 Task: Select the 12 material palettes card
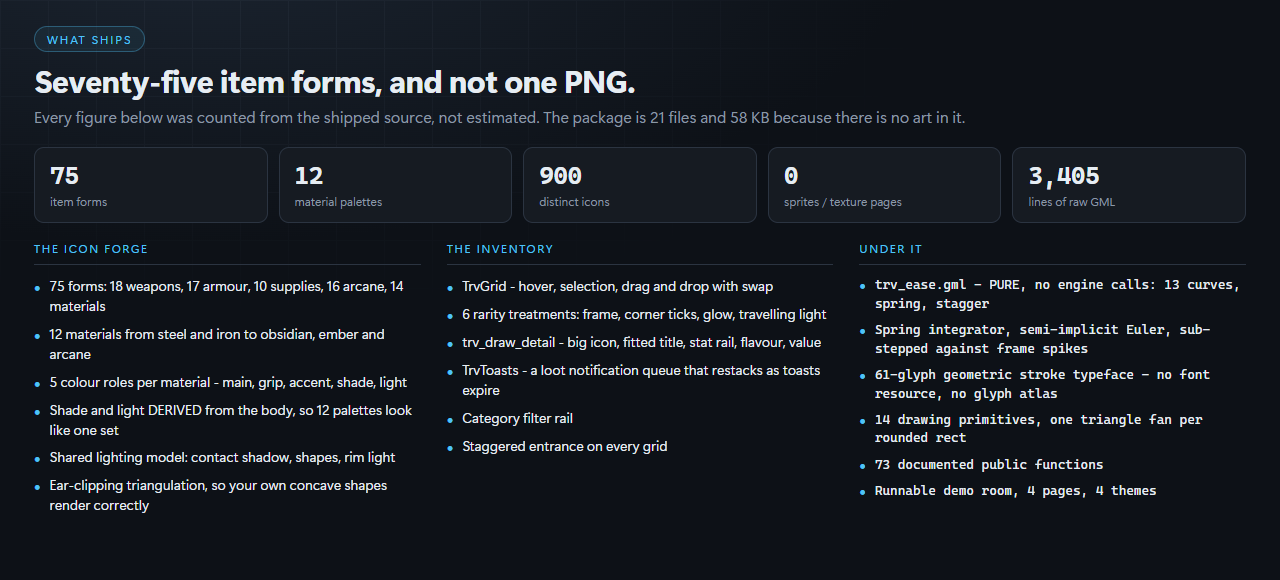tap(395, 185)
